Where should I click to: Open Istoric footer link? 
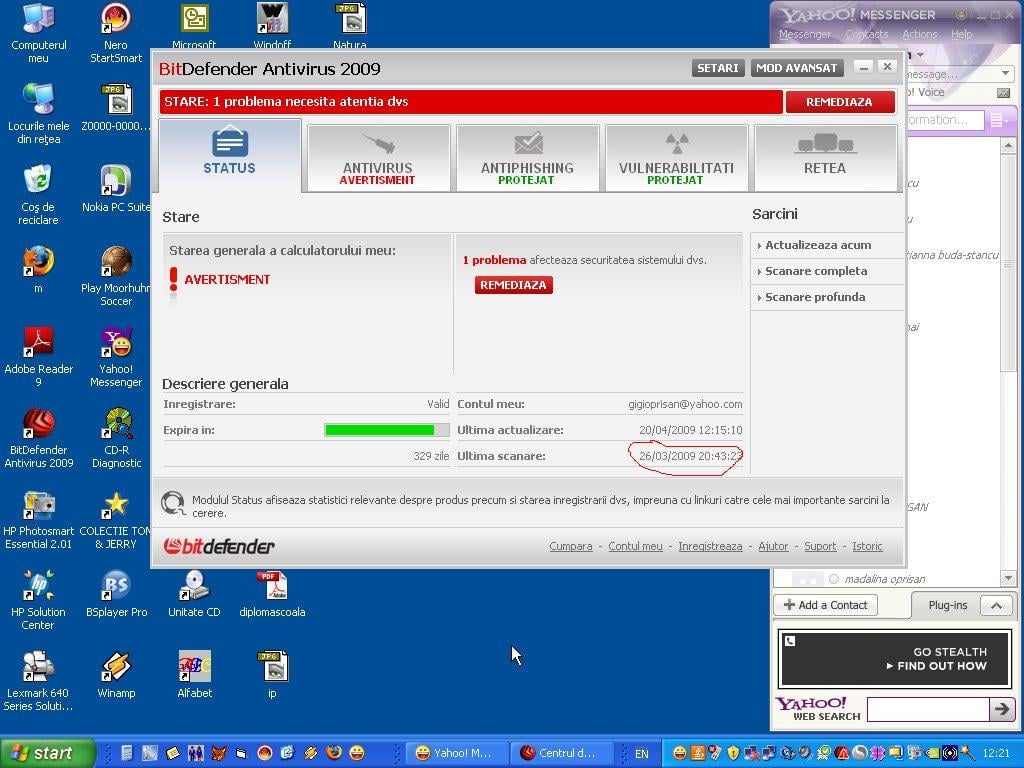(867, 546)
